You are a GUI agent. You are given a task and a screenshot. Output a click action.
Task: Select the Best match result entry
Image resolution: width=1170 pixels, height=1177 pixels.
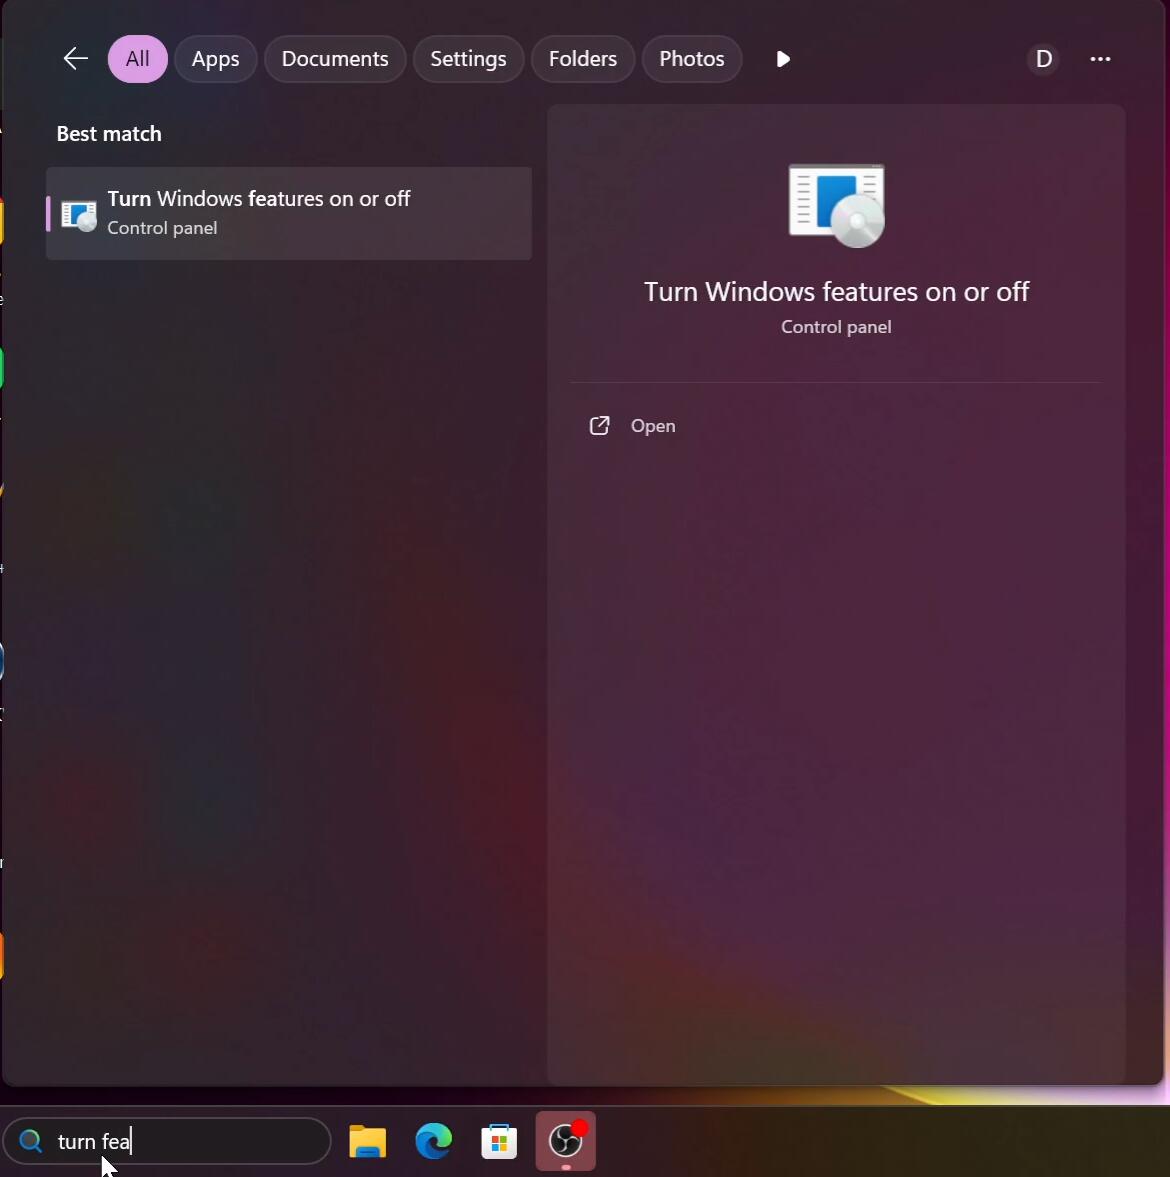288,213
